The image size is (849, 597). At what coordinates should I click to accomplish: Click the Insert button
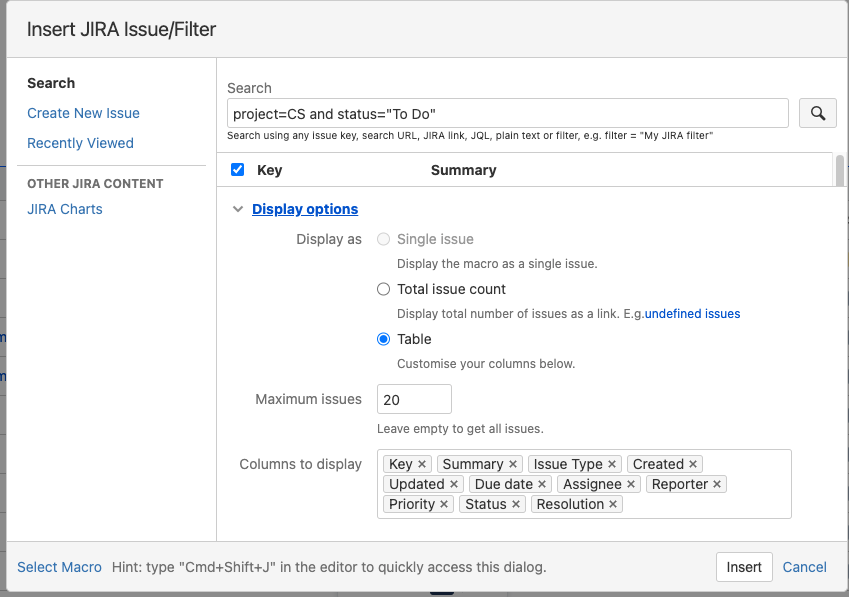[744, 567]
